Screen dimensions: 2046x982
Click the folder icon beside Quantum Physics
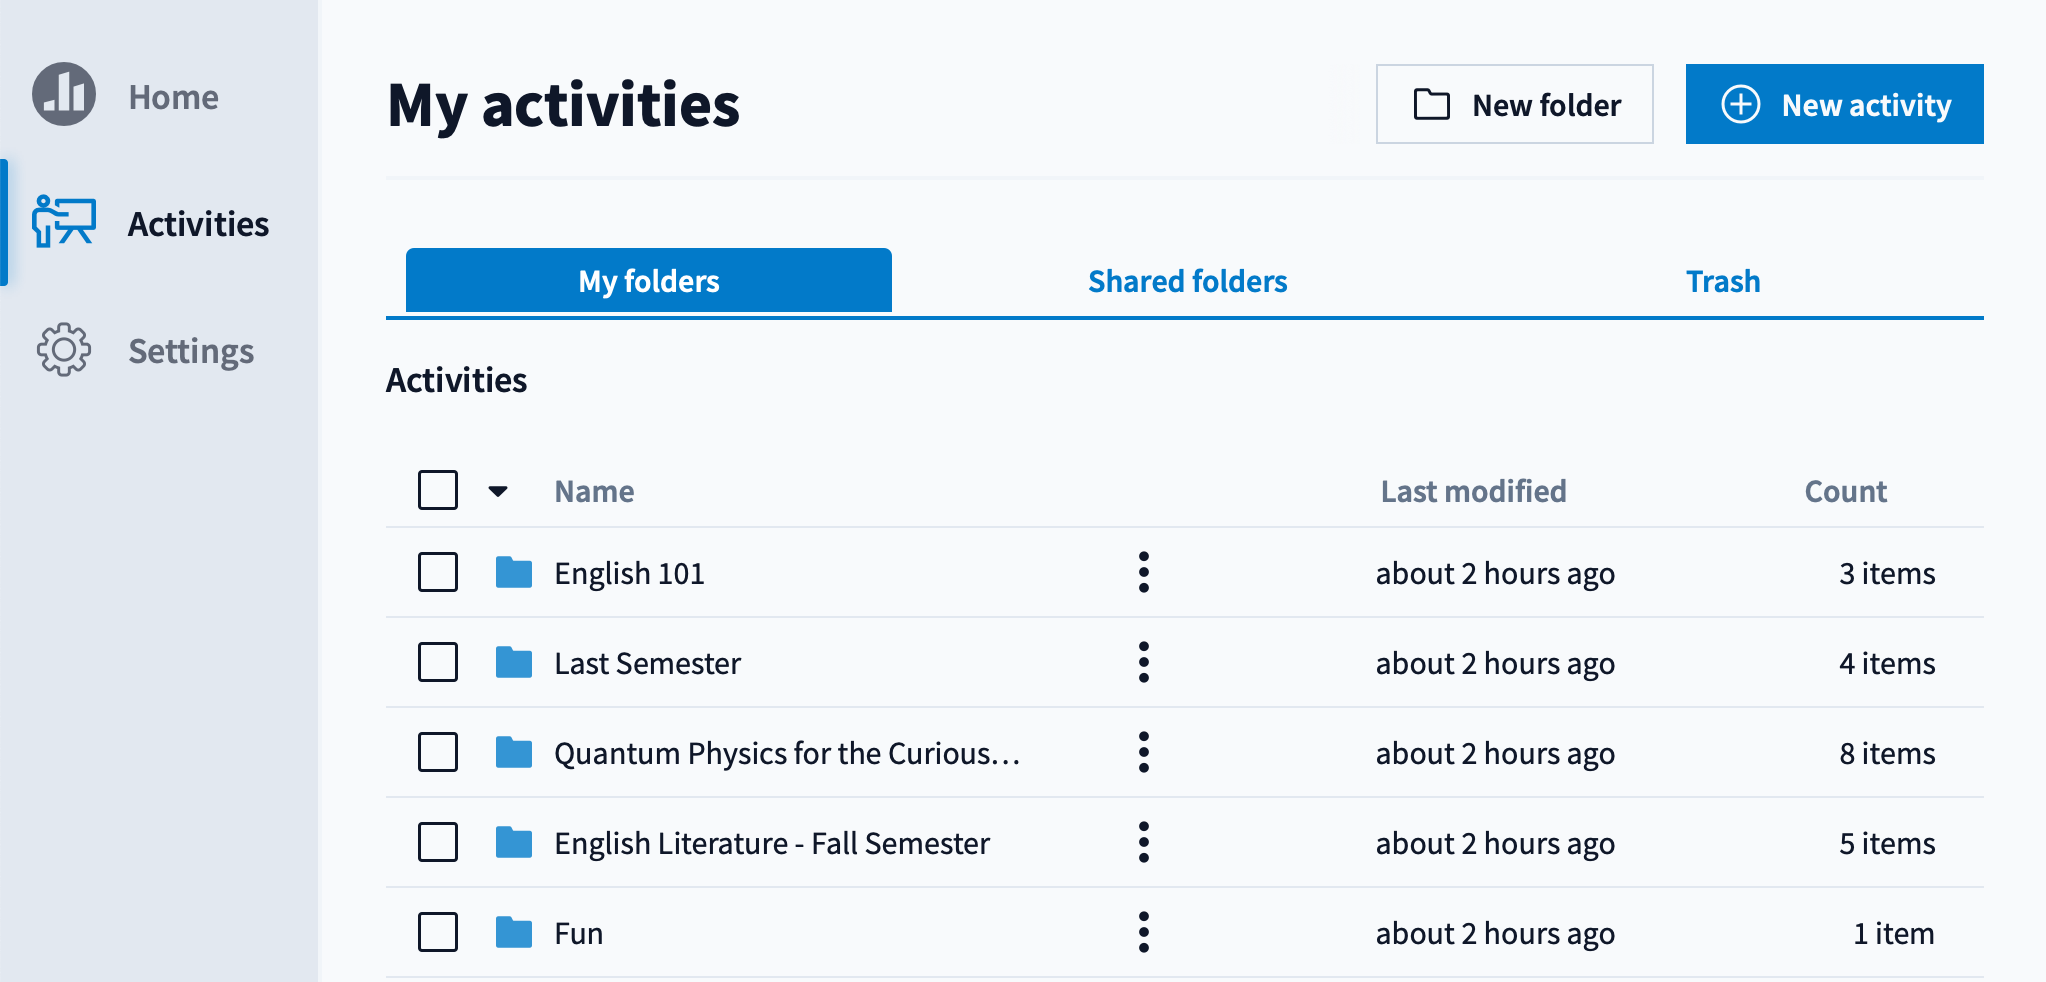[514, 752]
